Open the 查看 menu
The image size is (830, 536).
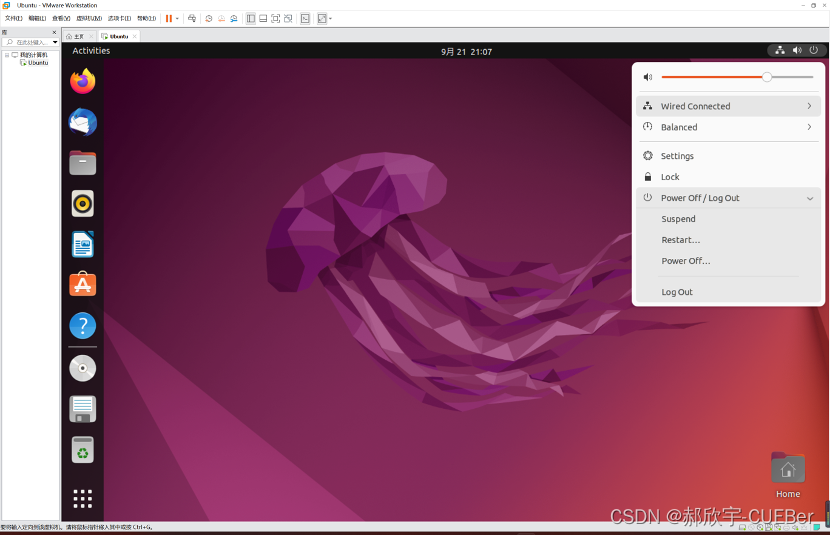coord(61,19)
